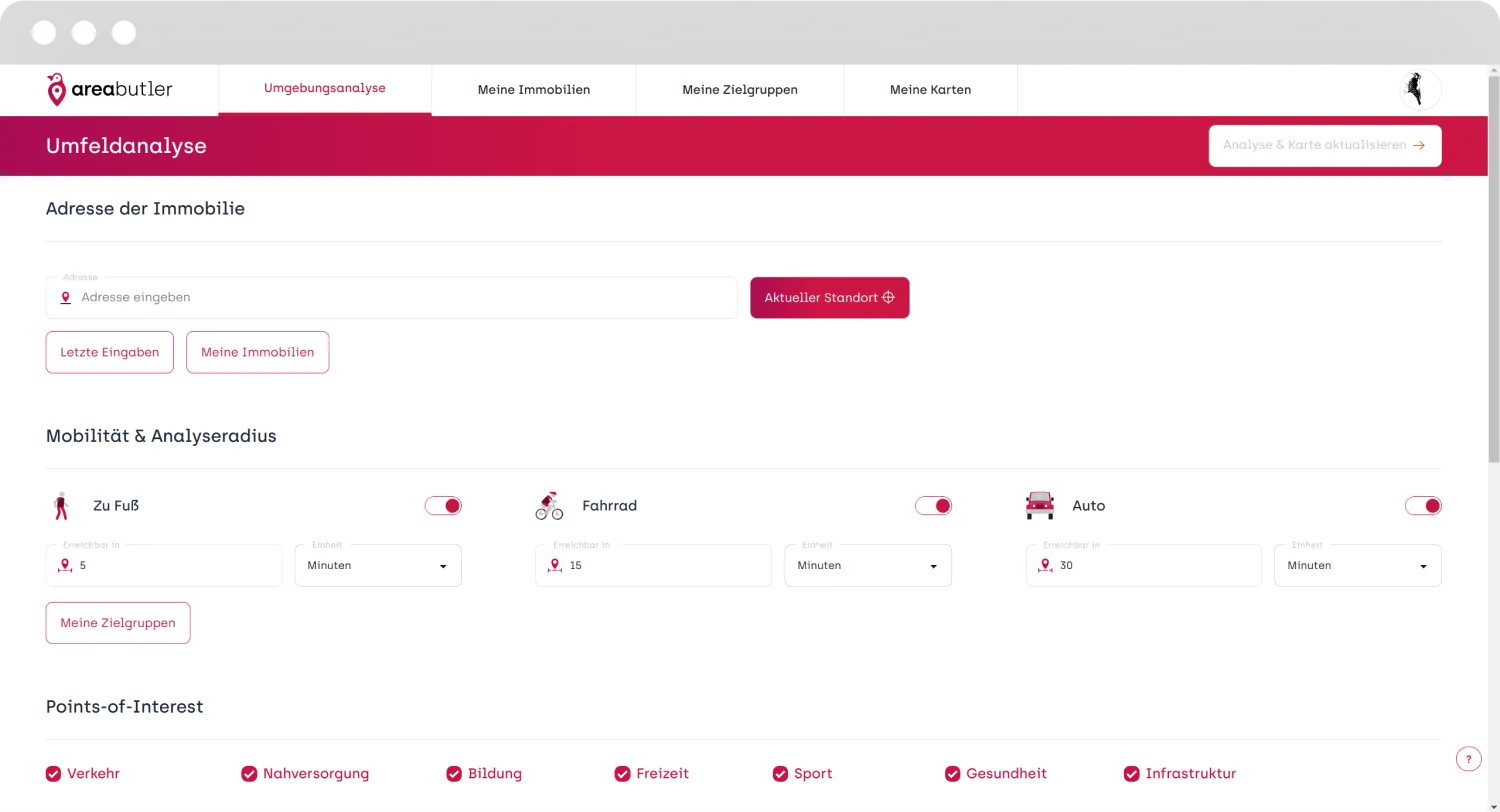The image size is (1500, 812).
Task: Click the Aktueller Standort button
Action: pyautogui.click(x=830, y=298)
